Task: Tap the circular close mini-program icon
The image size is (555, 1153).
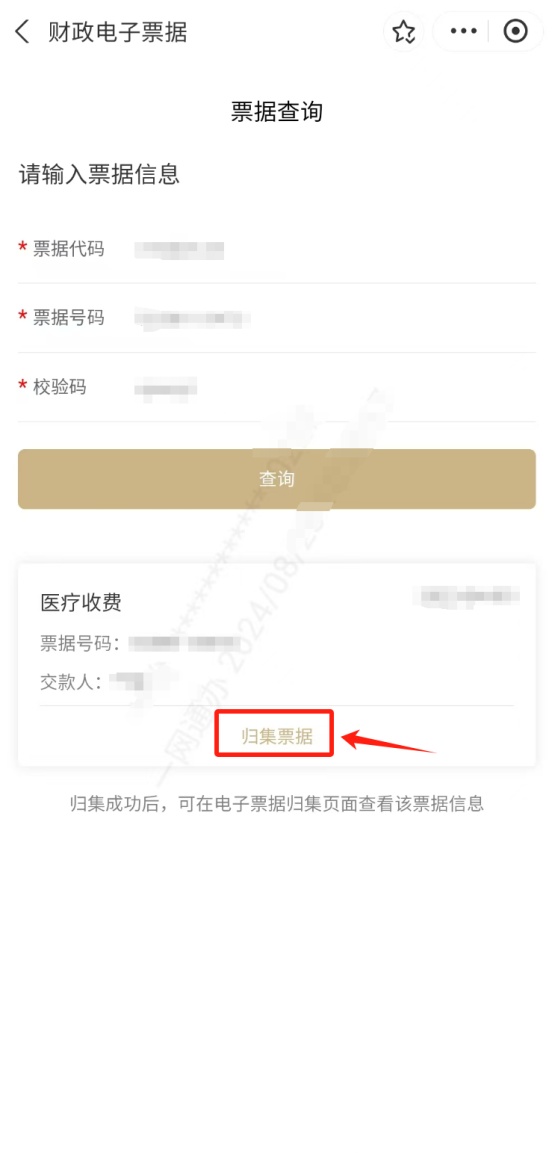Action: pos(515,32)
